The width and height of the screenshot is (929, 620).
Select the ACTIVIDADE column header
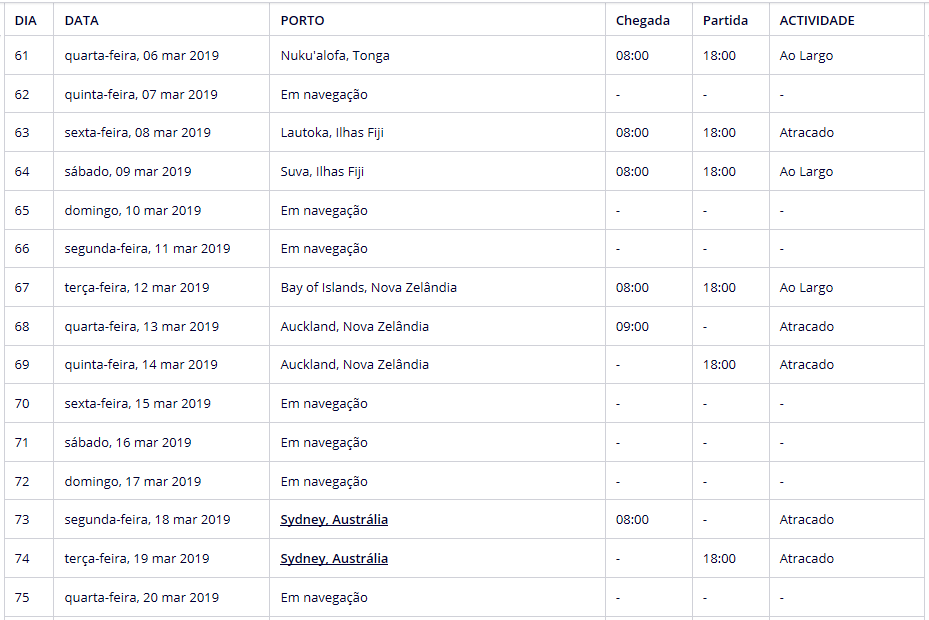click(x=817, y=20)
